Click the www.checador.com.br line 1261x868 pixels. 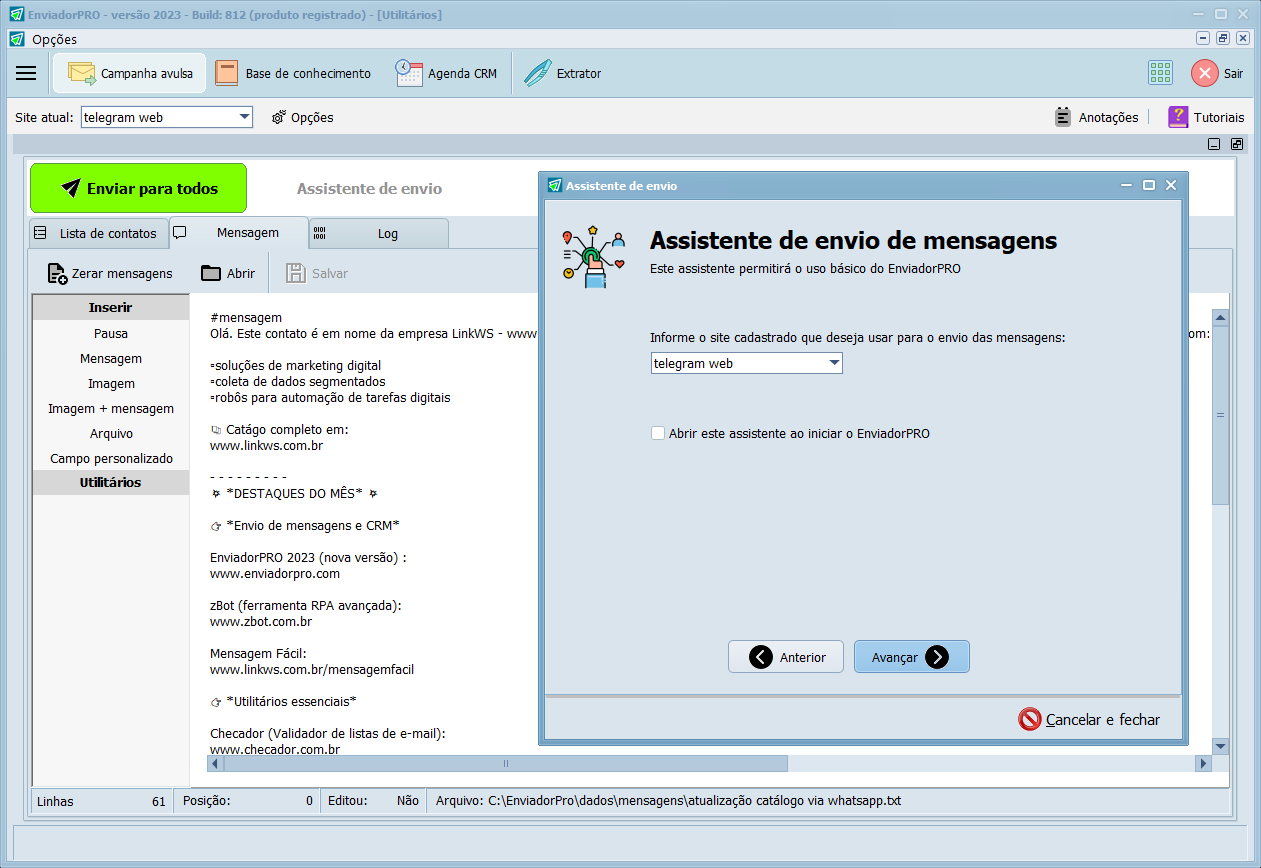click(275, 749)
